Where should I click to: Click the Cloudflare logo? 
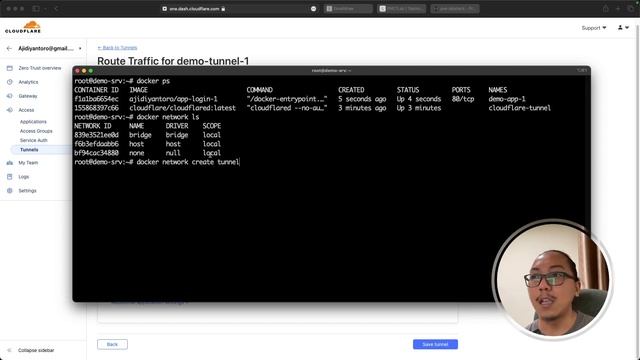coord(23,27)
